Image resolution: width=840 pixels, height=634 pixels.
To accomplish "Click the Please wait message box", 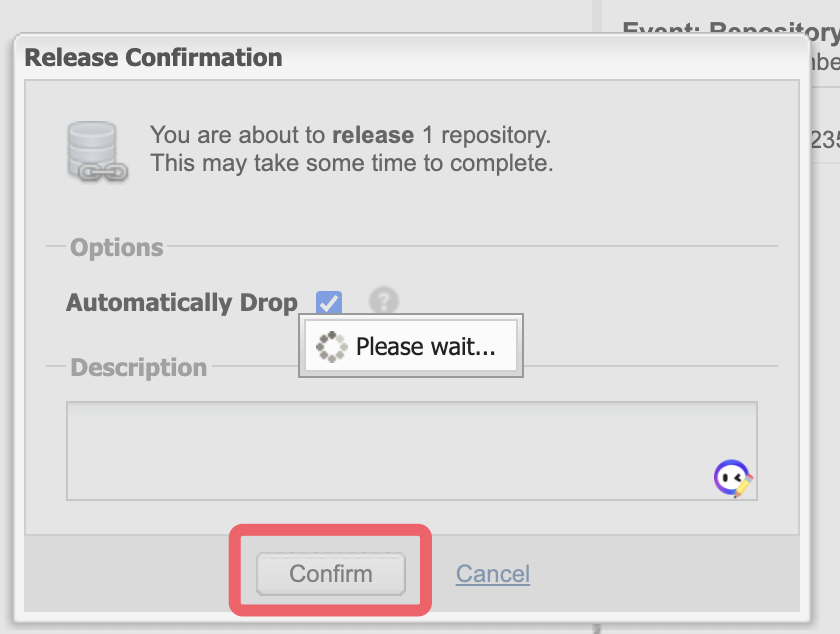I will [x=425, y=347].
